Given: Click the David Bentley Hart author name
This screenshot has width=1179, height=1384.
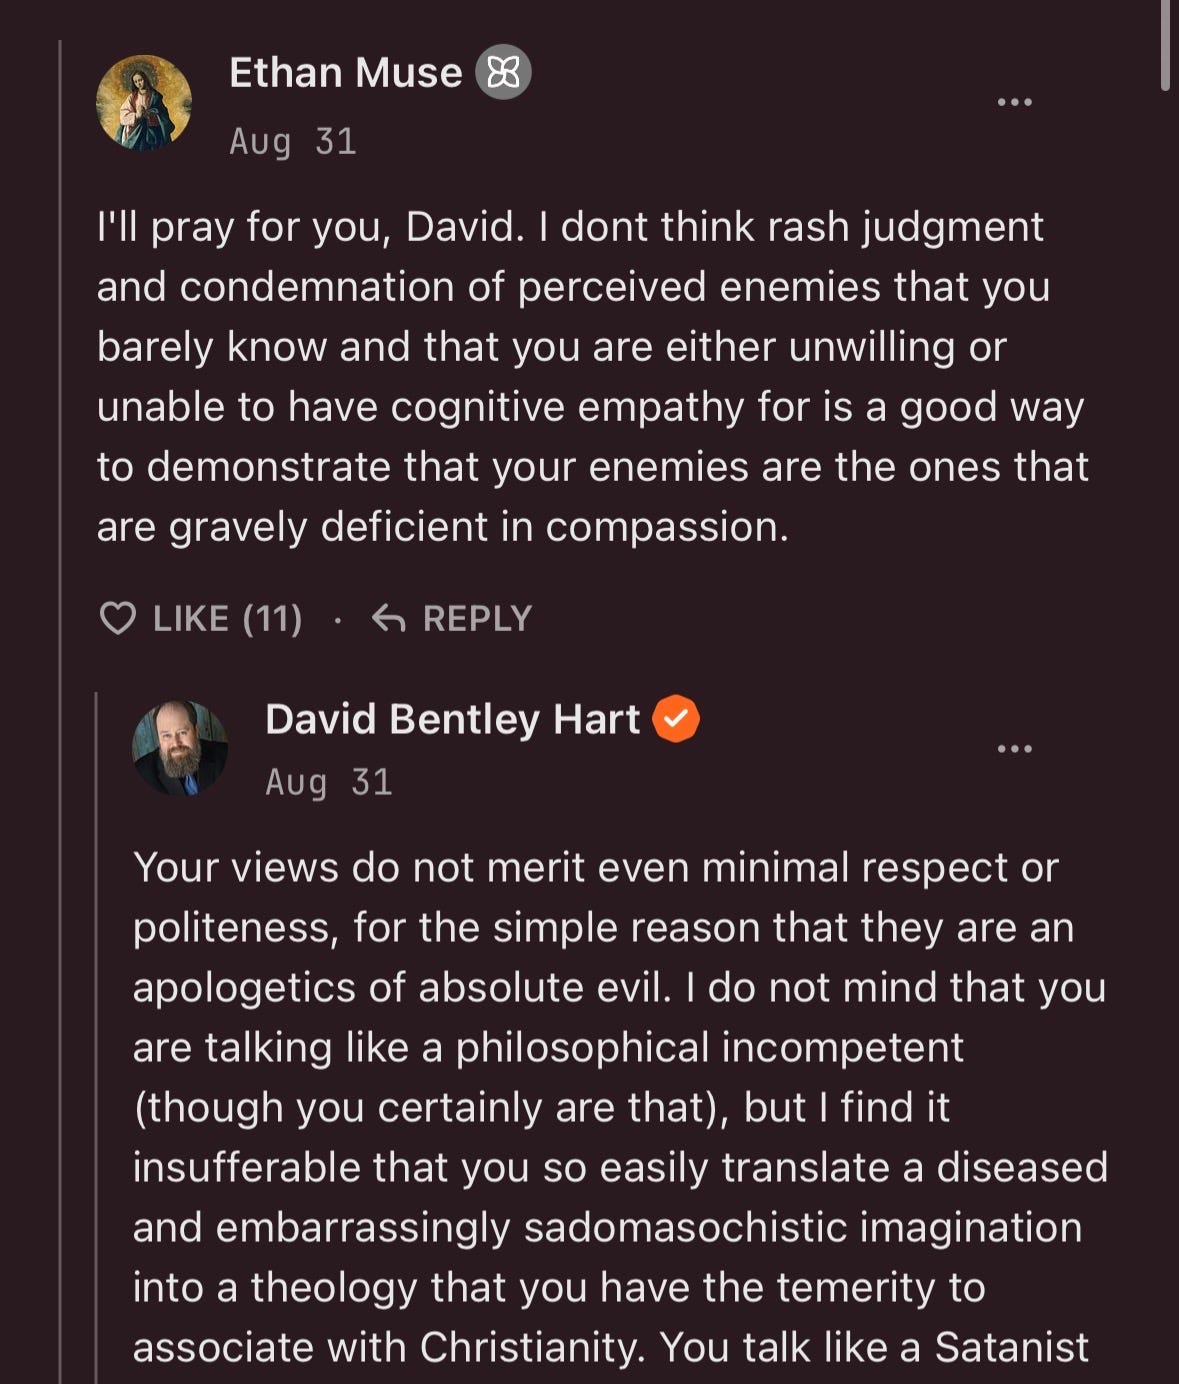Looking at the screenshot, I should pyautogui.click(x=453, y=720).
